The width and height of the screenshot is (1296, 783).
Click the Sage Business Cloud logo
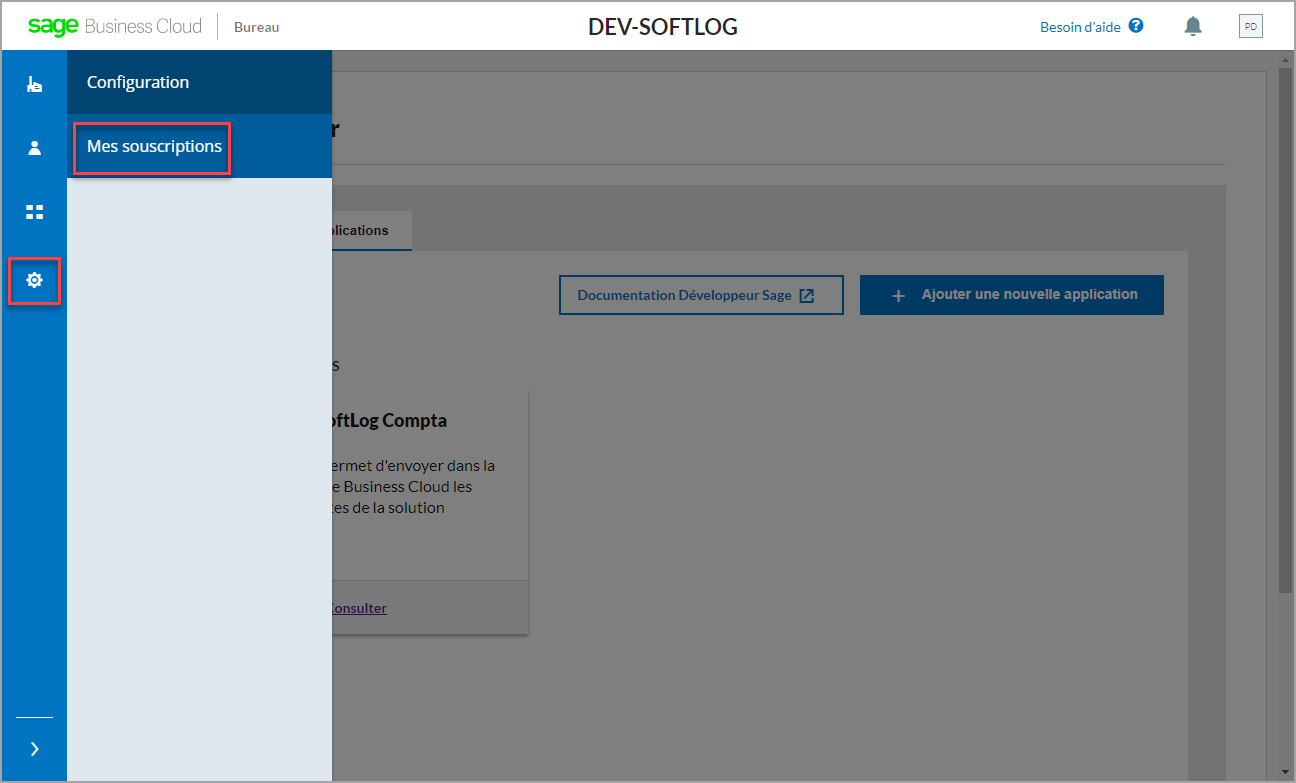(x=114, y=27)
